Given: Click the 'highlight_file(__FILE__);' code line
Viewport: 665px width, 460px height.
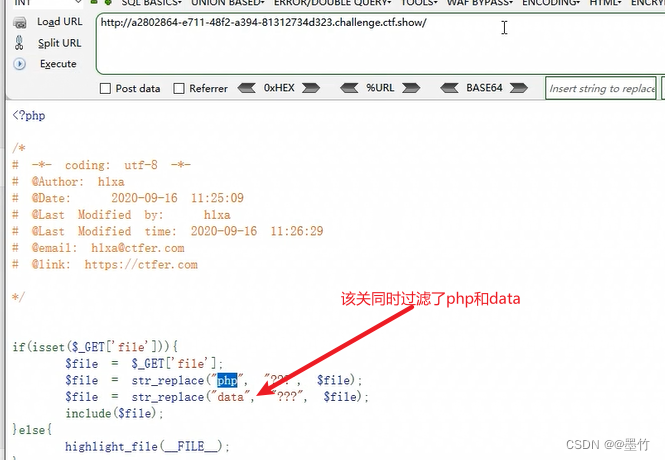Looking at the screenshot, I should point(148,446).
